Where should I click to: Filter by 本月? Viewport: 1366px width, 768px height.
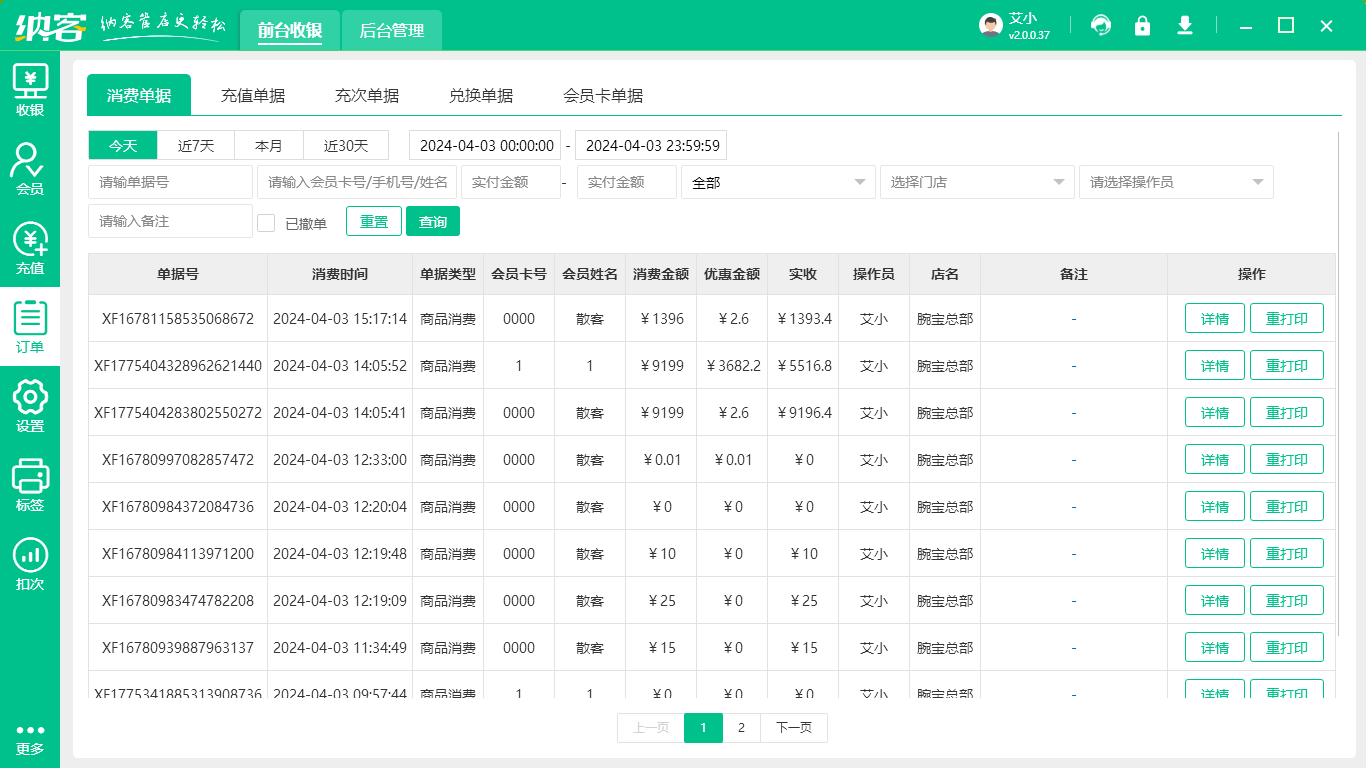pyautogui.click(x=269, y=145)
